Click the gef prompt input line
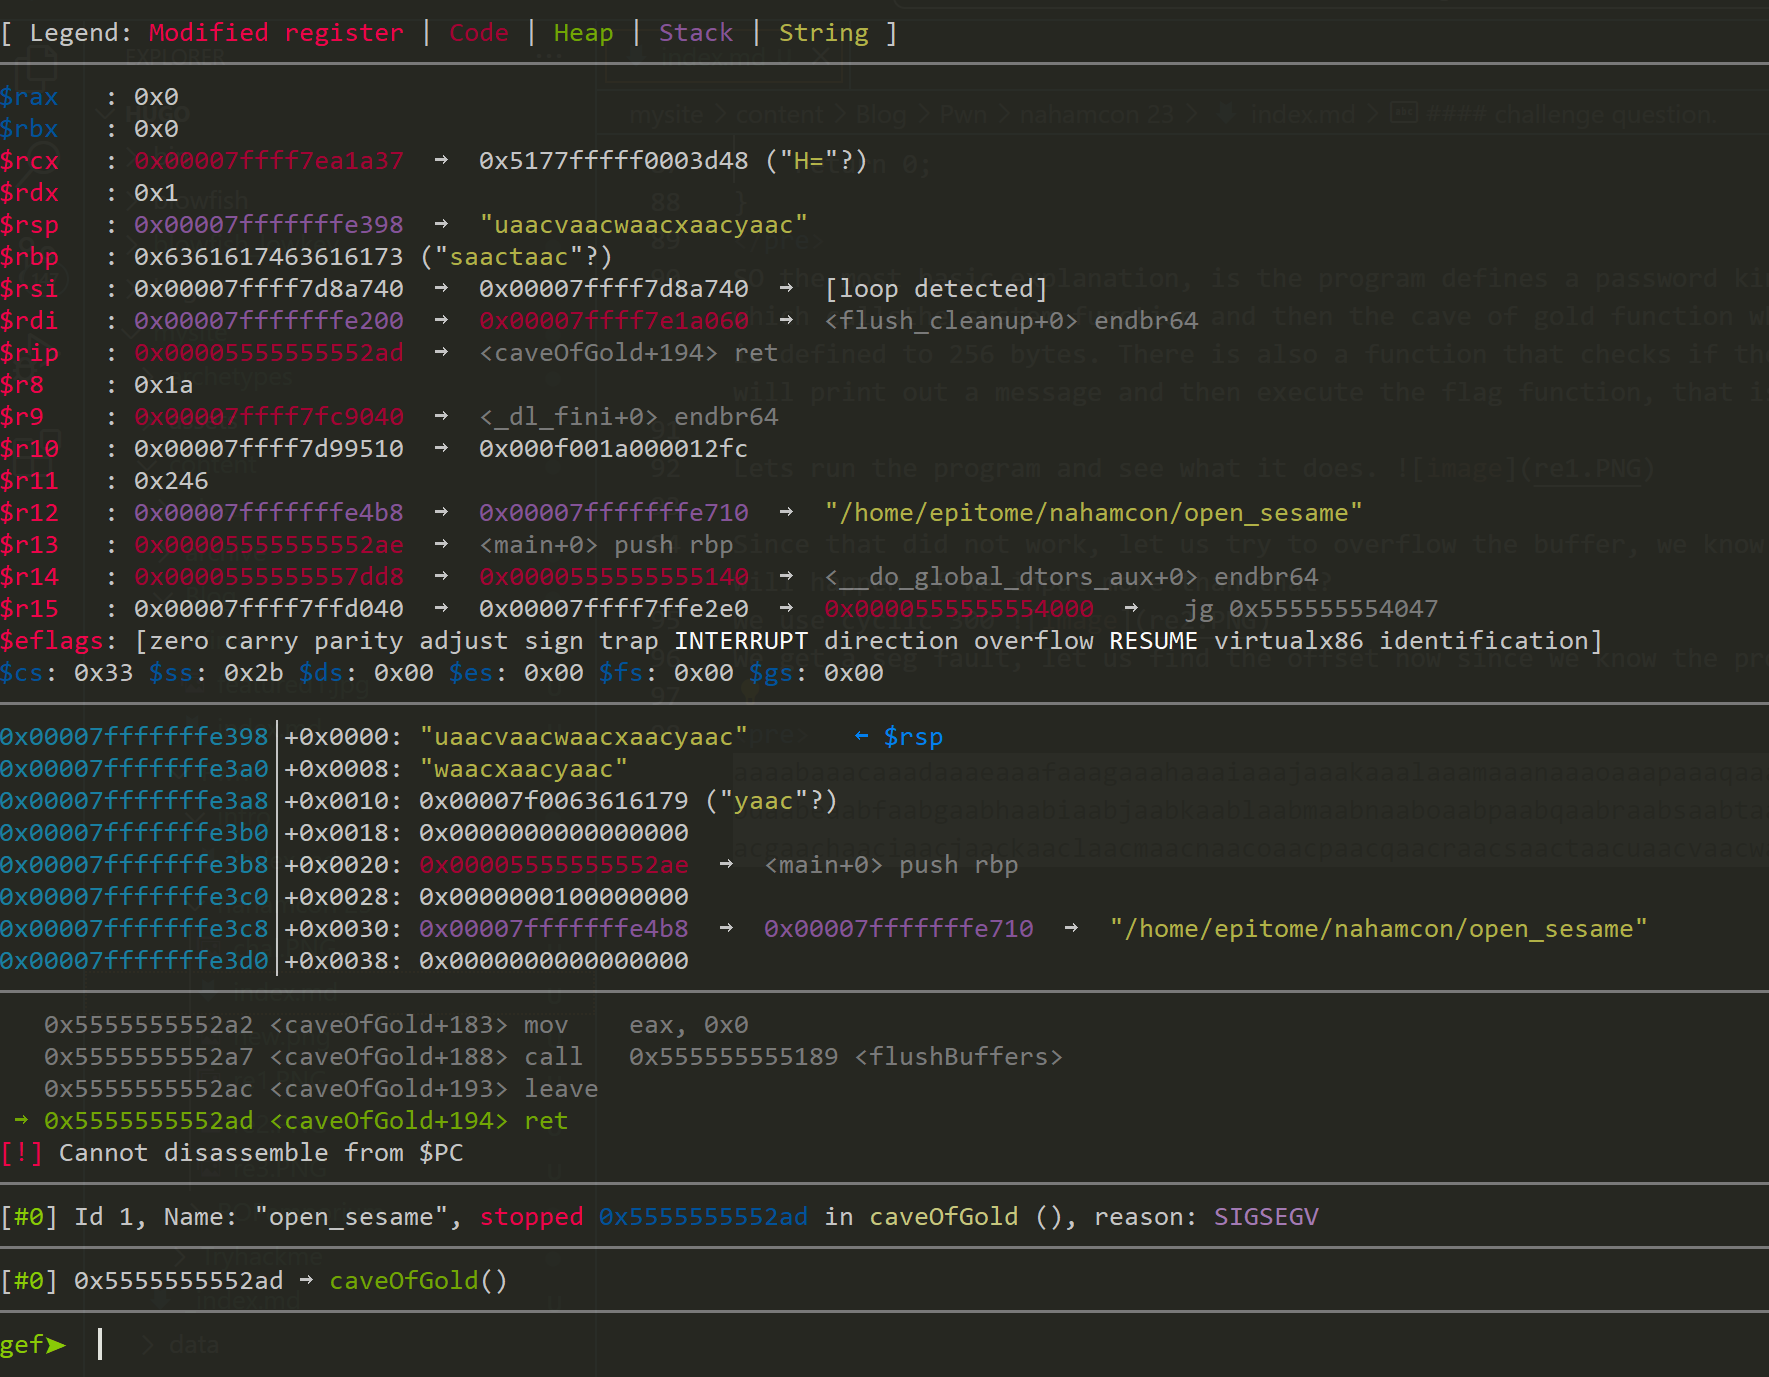1769x1377 pixels. coord(884,1344)
